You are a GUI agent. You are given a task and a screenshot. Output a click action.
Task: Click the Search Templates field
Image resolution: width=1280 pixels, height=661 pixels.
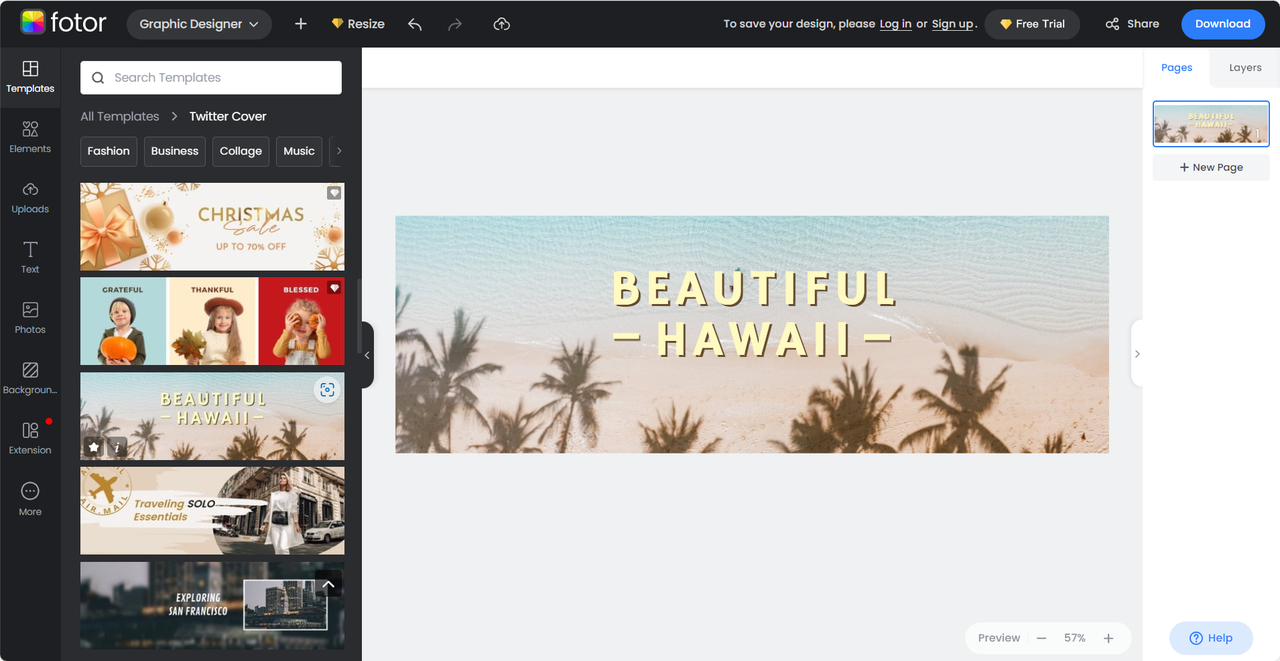click(x=211, y=78)
